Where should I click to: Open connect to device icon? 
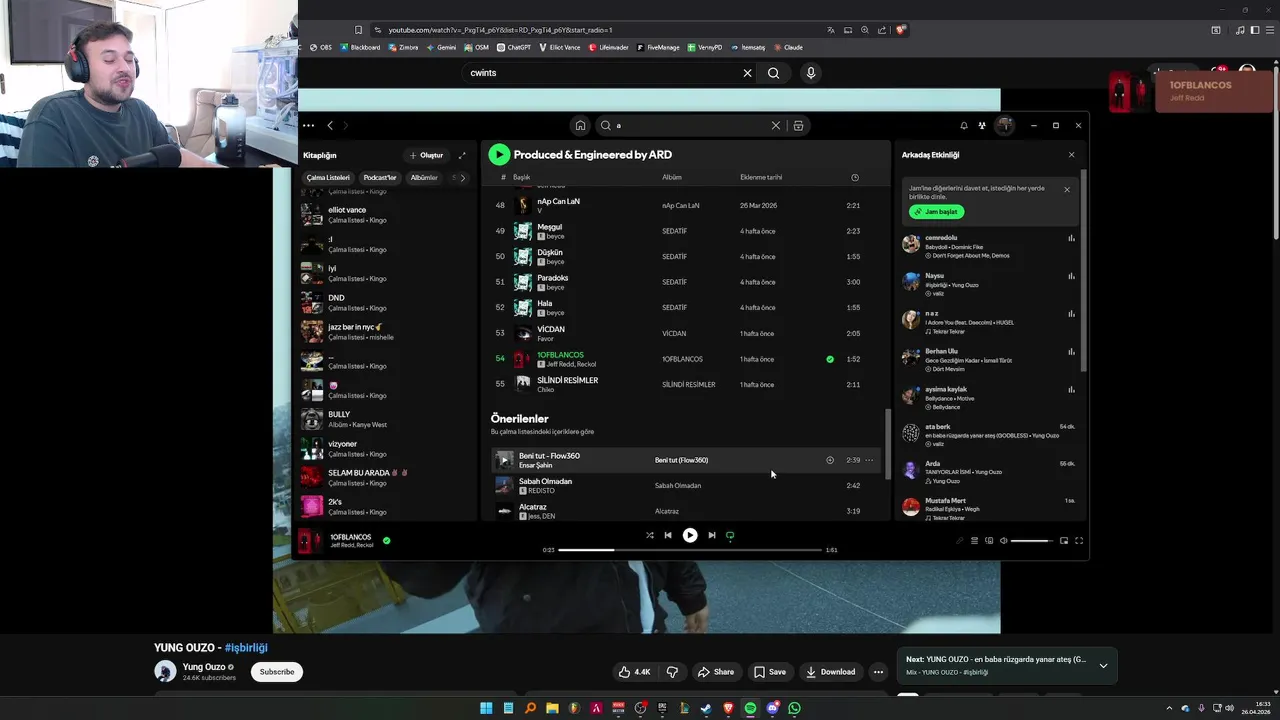coord(989,541)
